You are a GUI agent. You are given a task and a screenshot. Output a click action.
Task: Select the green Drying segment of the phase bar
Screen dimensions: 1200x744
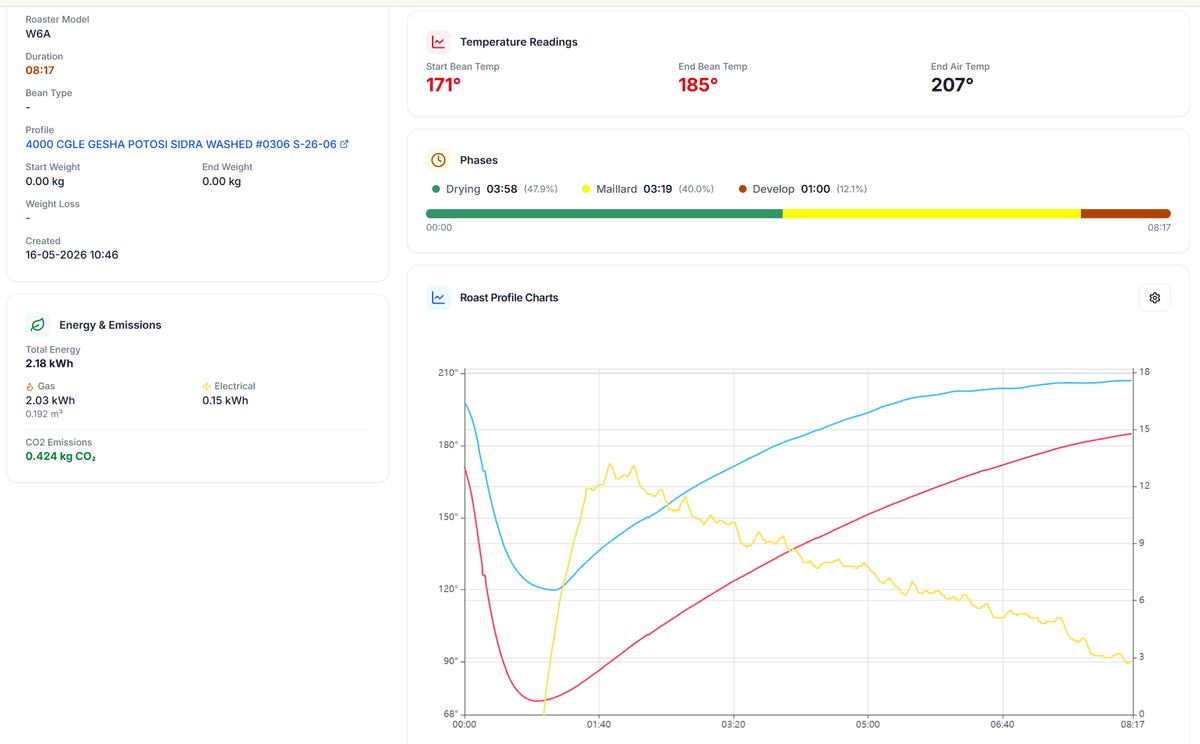click(x=604, y=213)
